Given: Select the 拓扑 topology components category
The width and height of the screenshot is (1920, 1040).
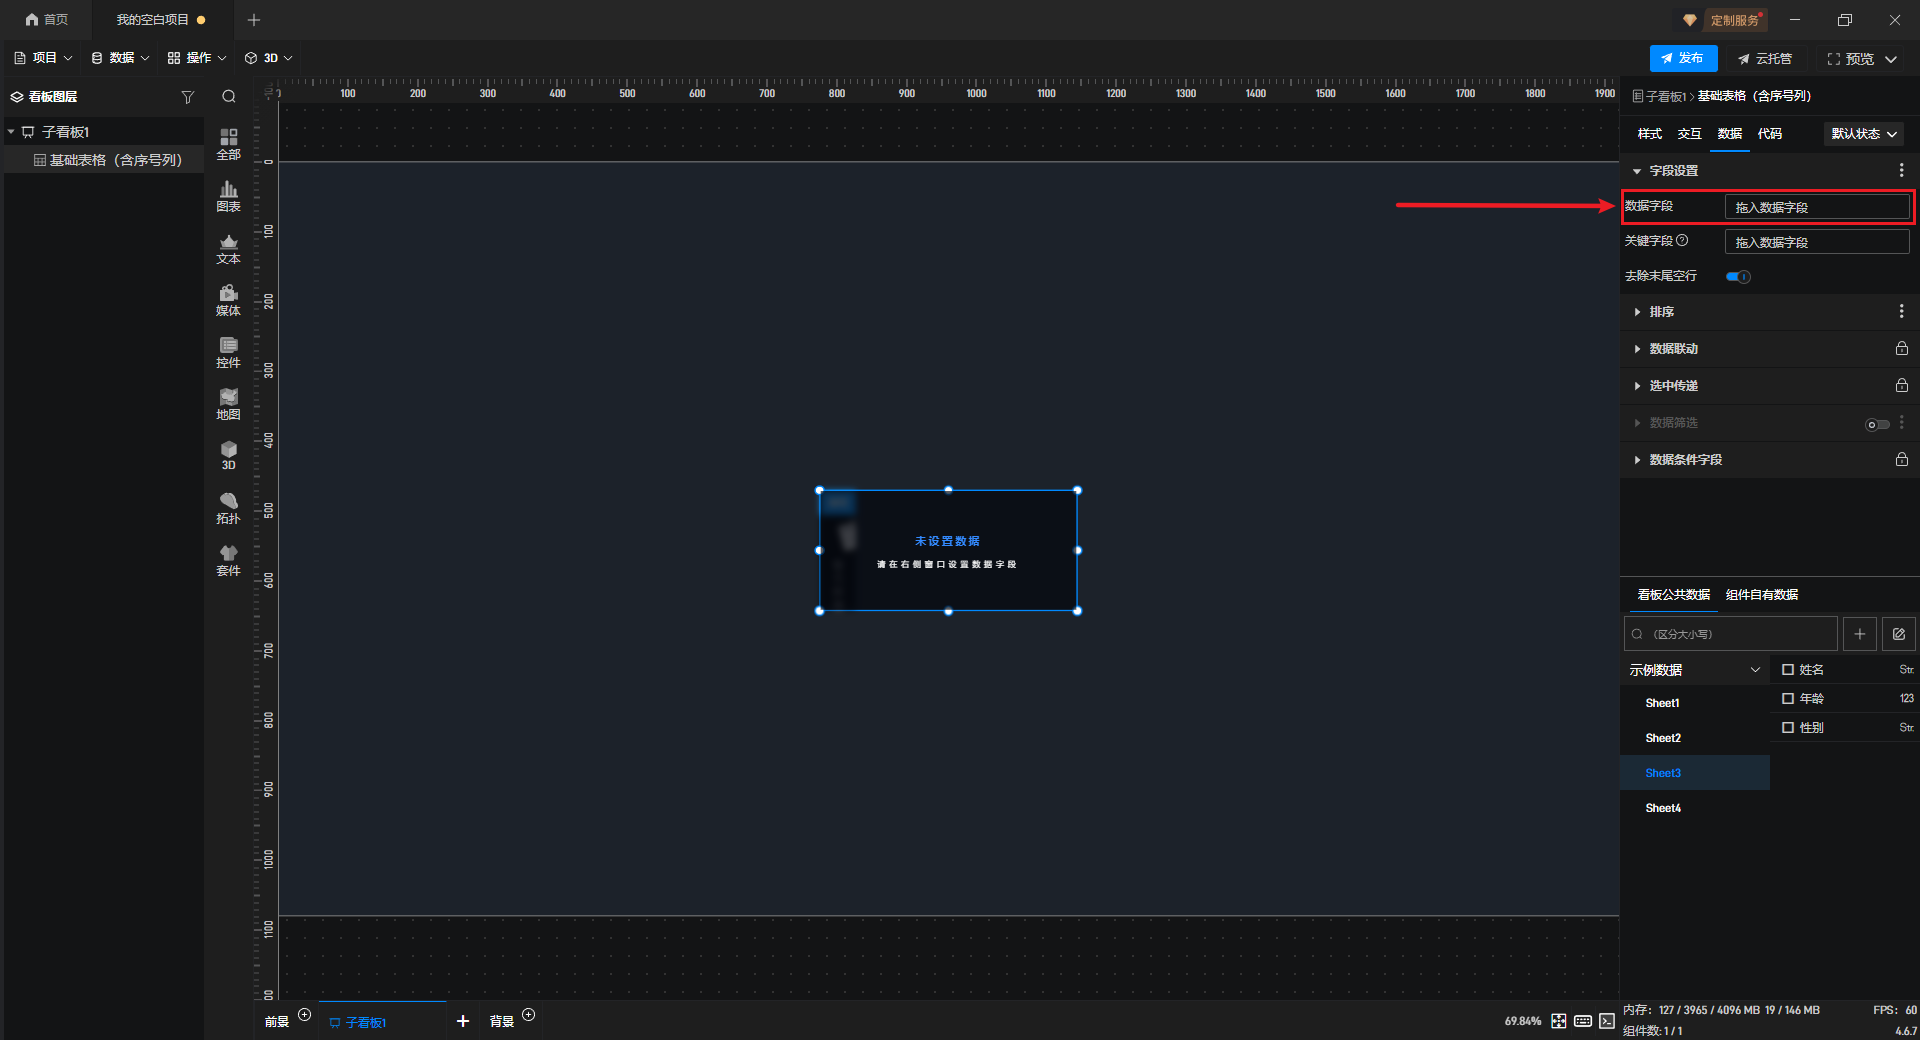Looking at the screenshot, I should click(x=228, y=508).
